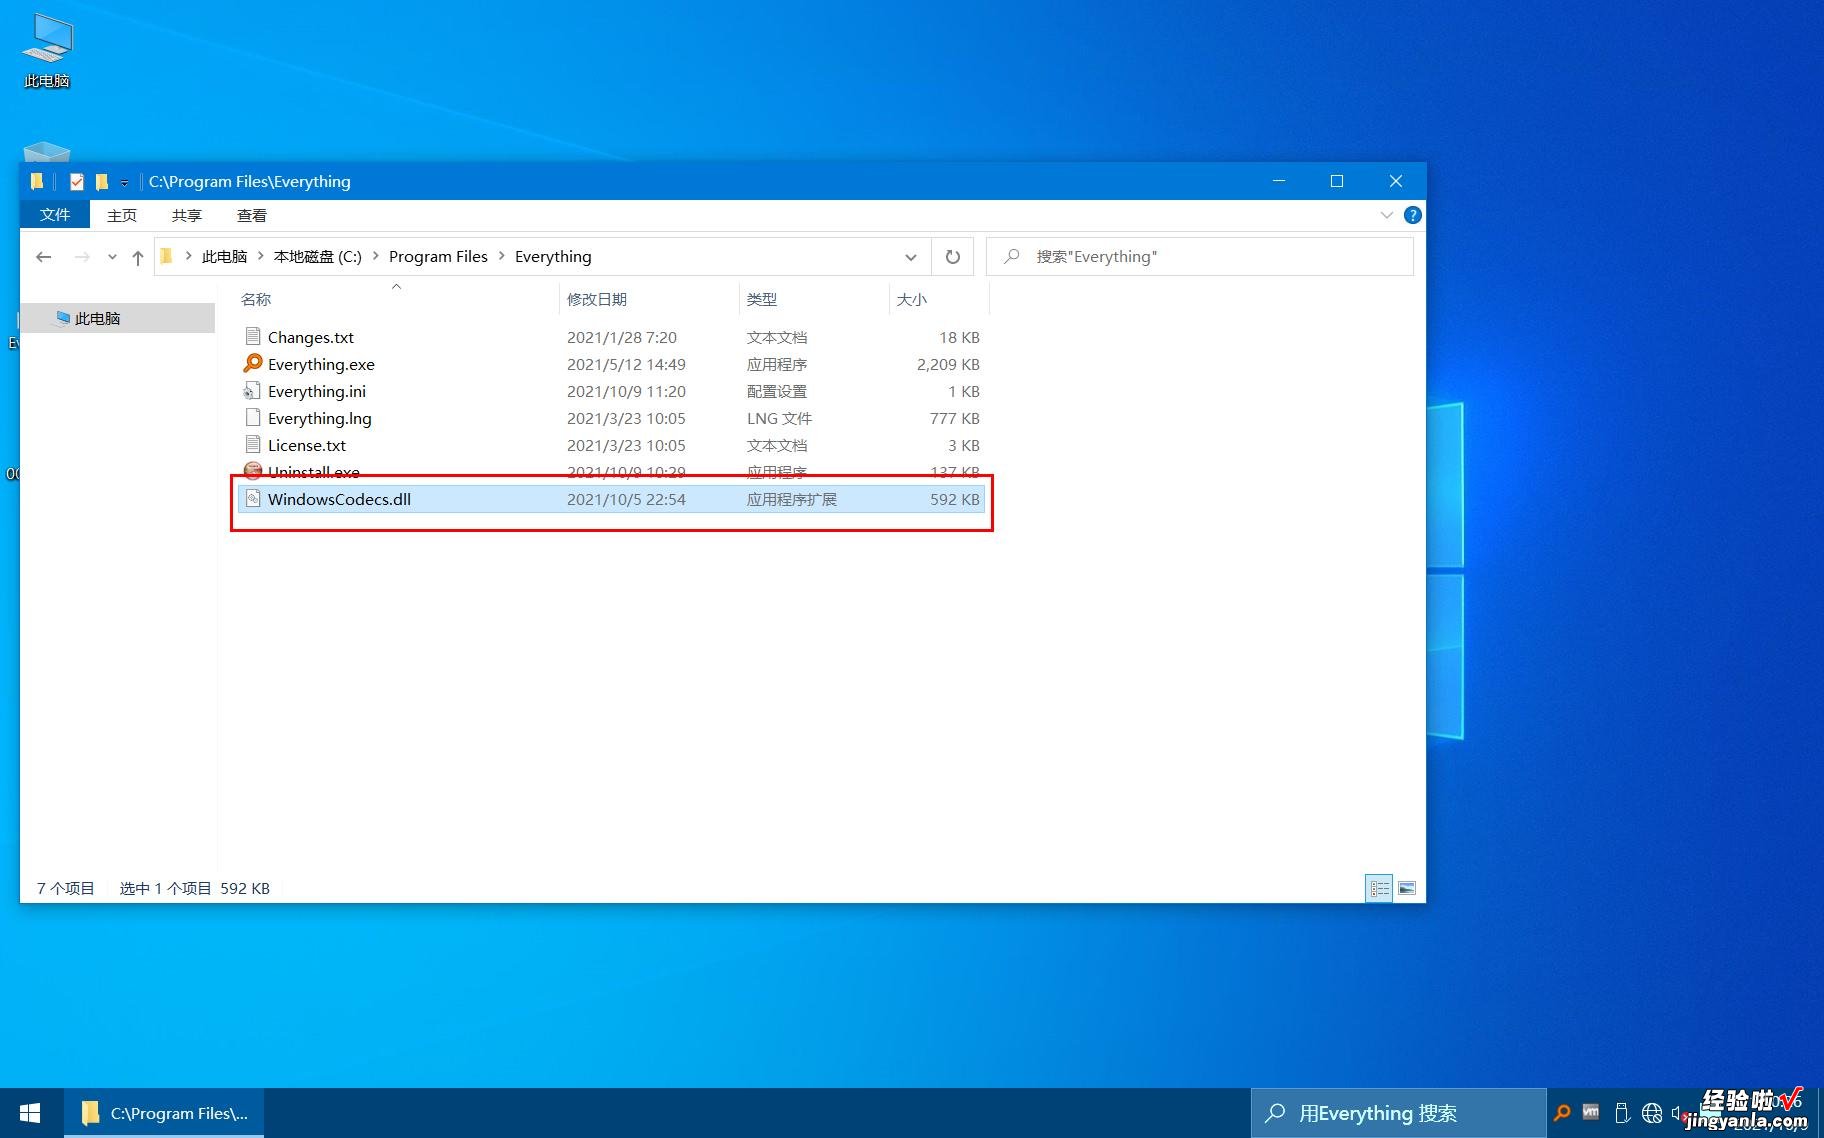This screenshot has width=1824, height=1138.
Task: Click Everything breadcrumb segment
Action: pos(553,257)
